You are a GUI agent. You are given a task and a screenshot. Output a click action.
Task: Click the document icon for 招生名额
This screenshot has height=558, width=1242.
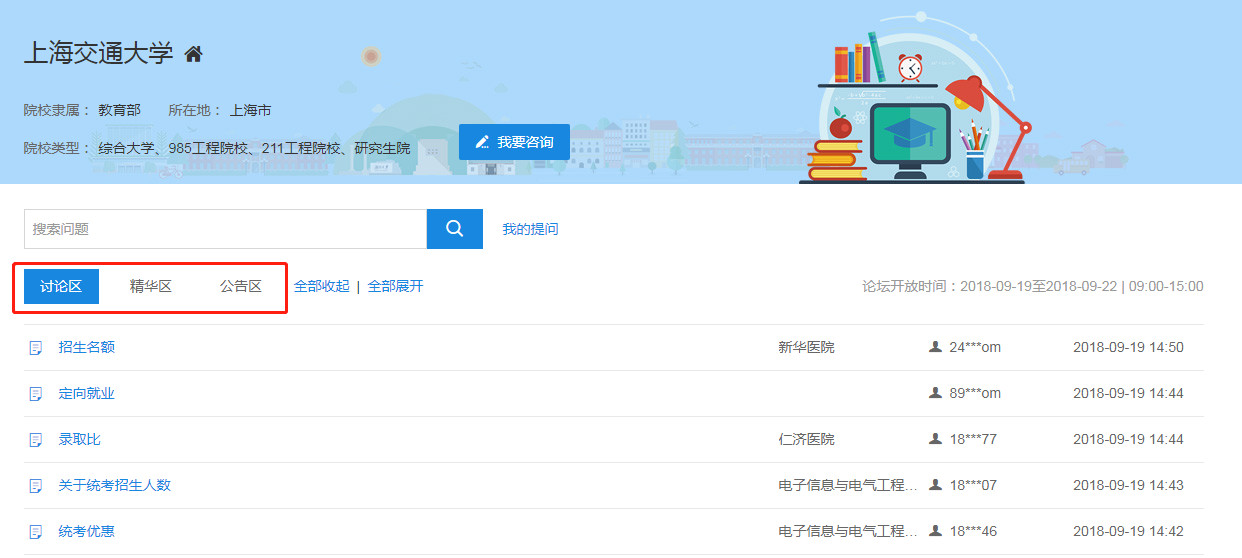coord(36,348)
